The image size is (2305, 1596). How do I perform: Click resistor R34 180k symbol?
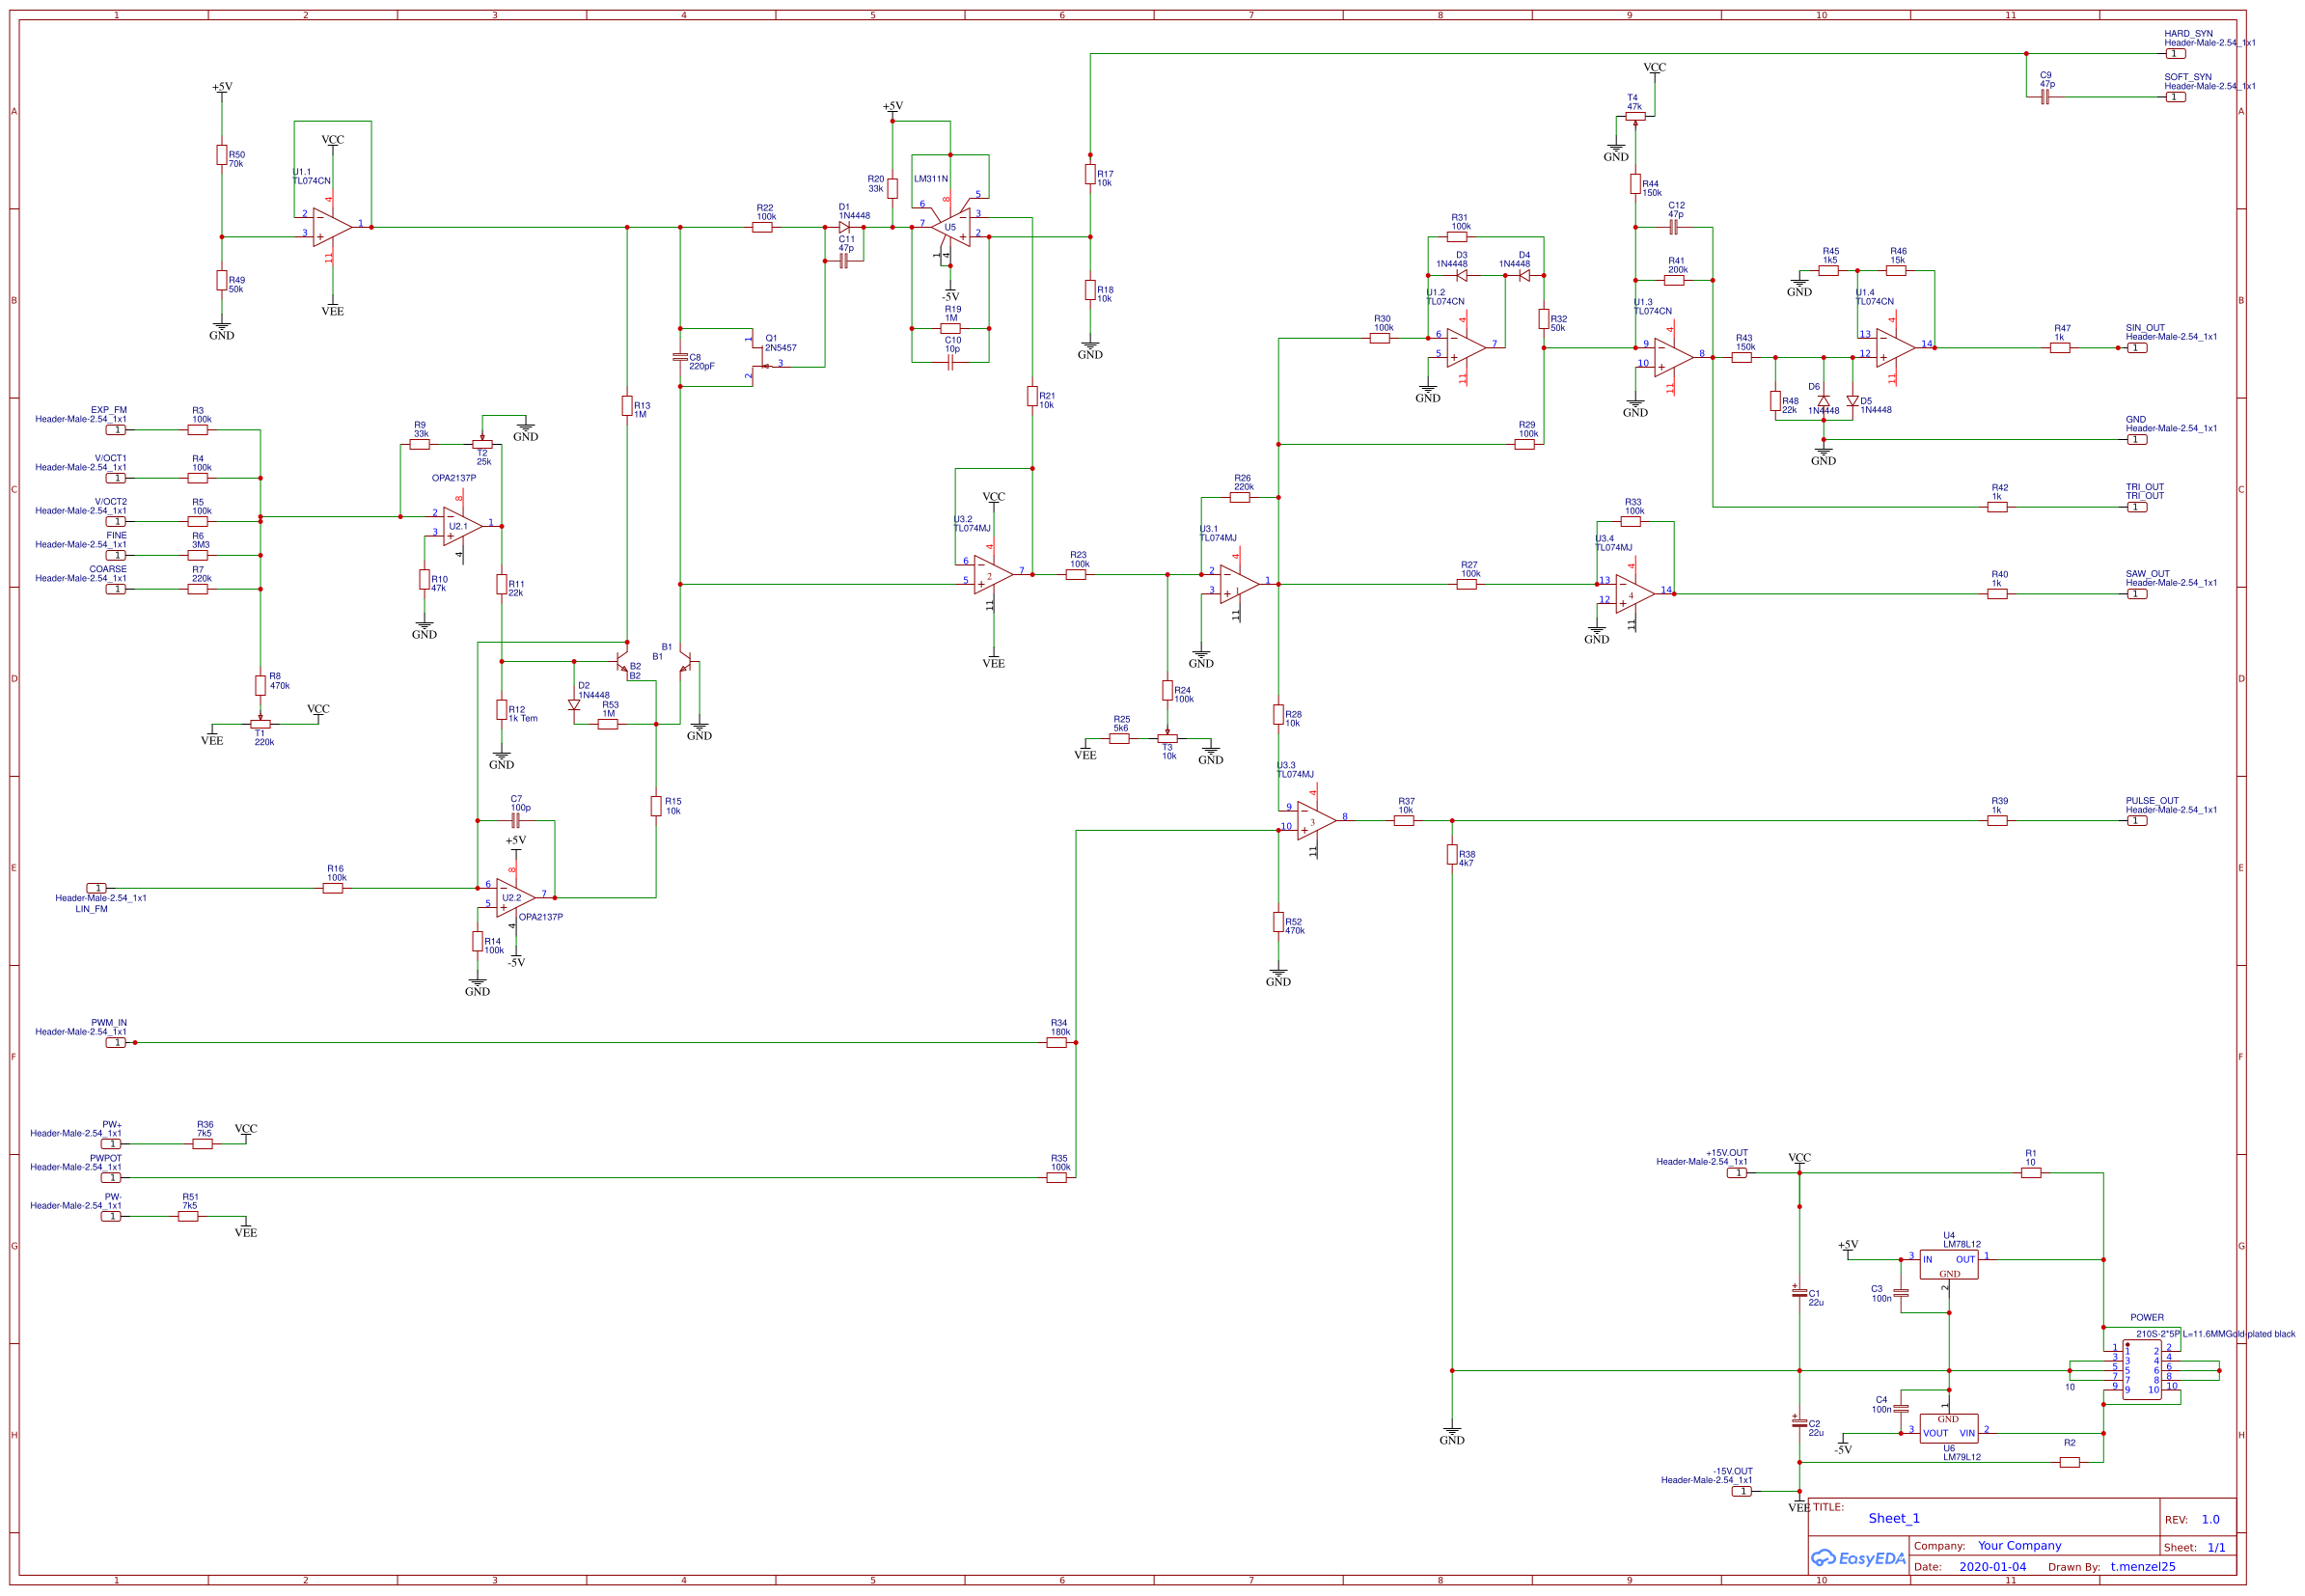click(1057, 1041)
